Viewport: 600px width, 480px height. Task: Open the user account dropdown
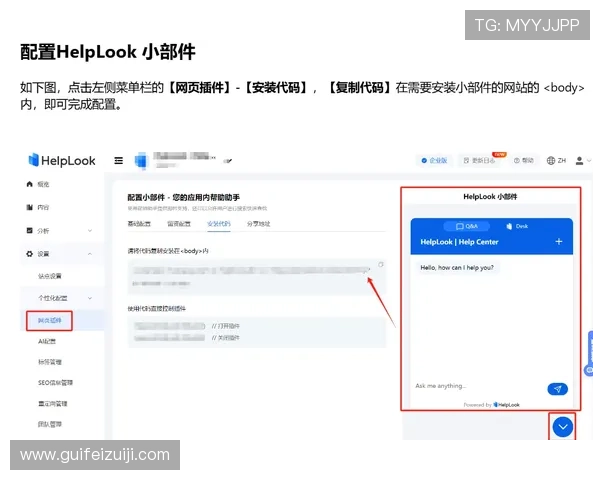(x=583, y=161)
